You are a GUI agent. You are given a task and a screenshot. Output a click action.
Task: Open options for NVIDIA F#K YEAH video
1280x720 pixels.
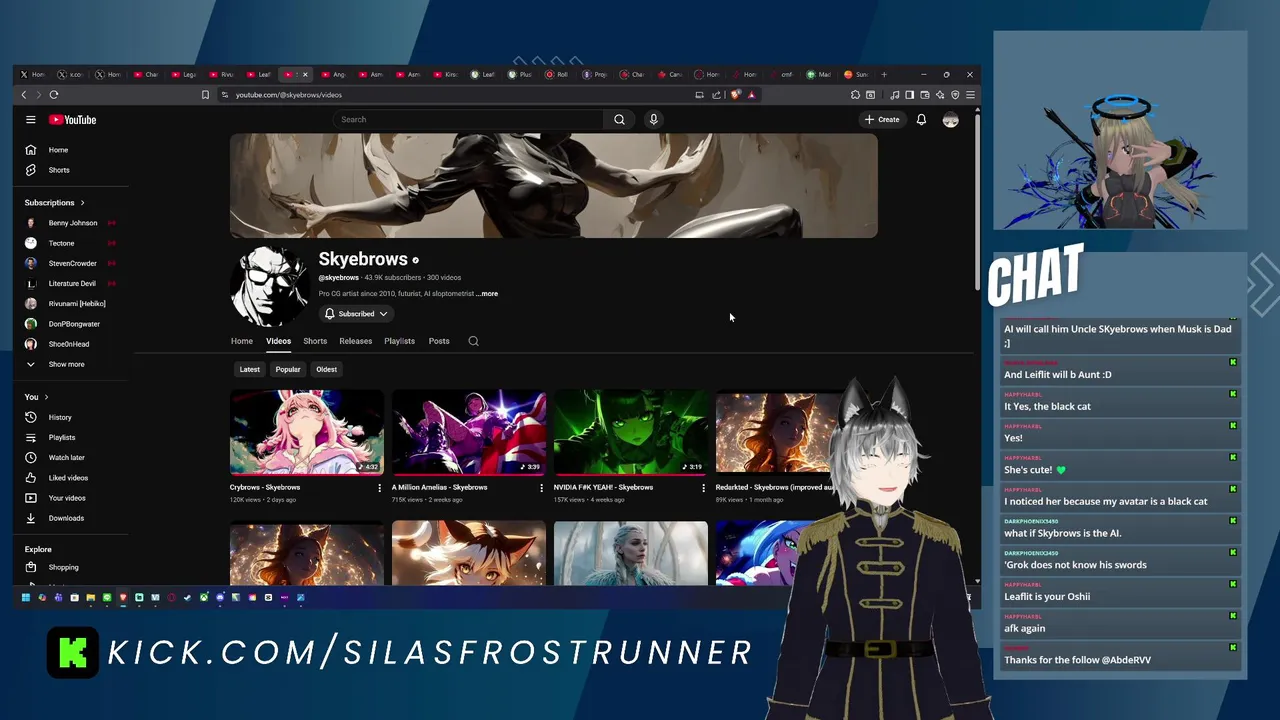click(x=703, y=488)
